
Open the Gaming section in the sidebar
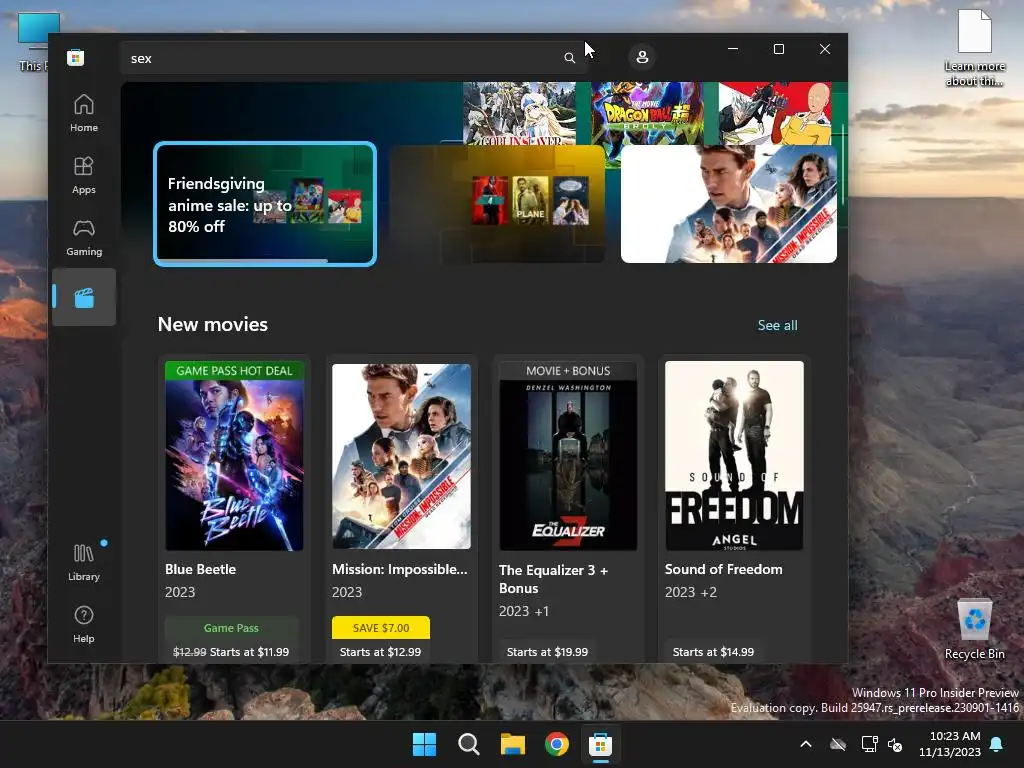(84, 237)
